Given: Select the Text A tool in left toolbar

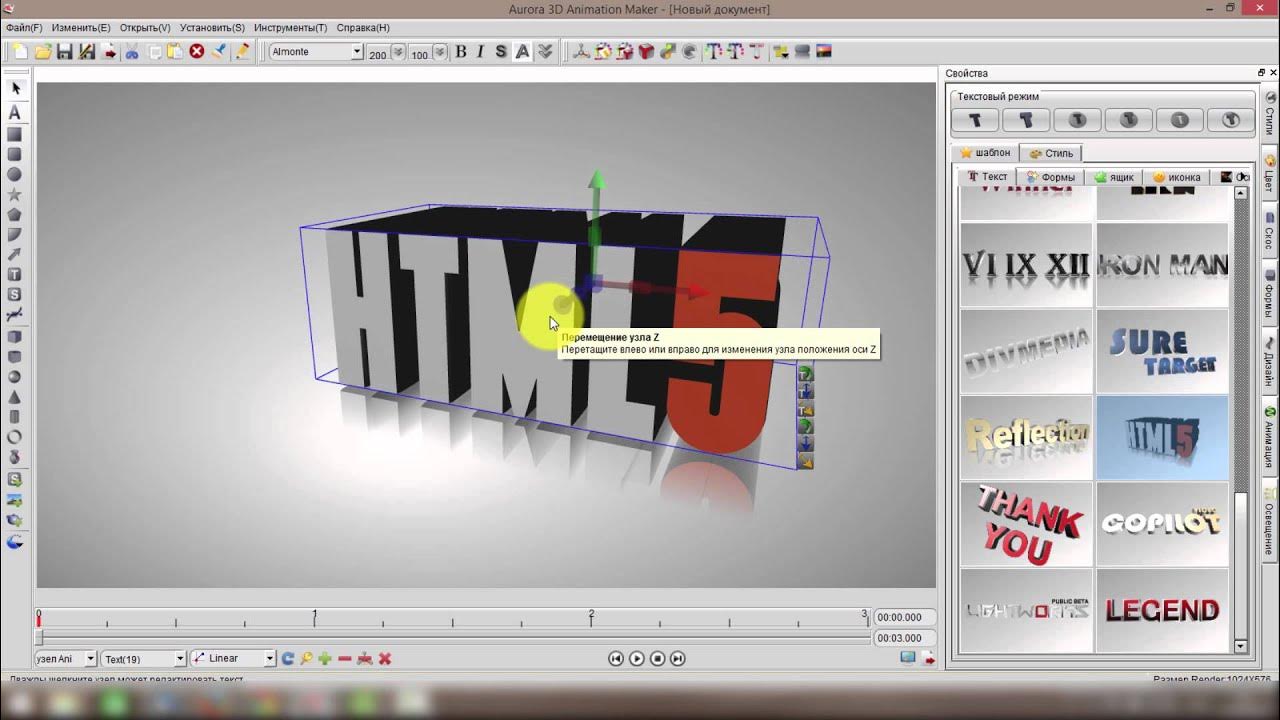Looking at the screenshot, I should click(x=15, y=113).
